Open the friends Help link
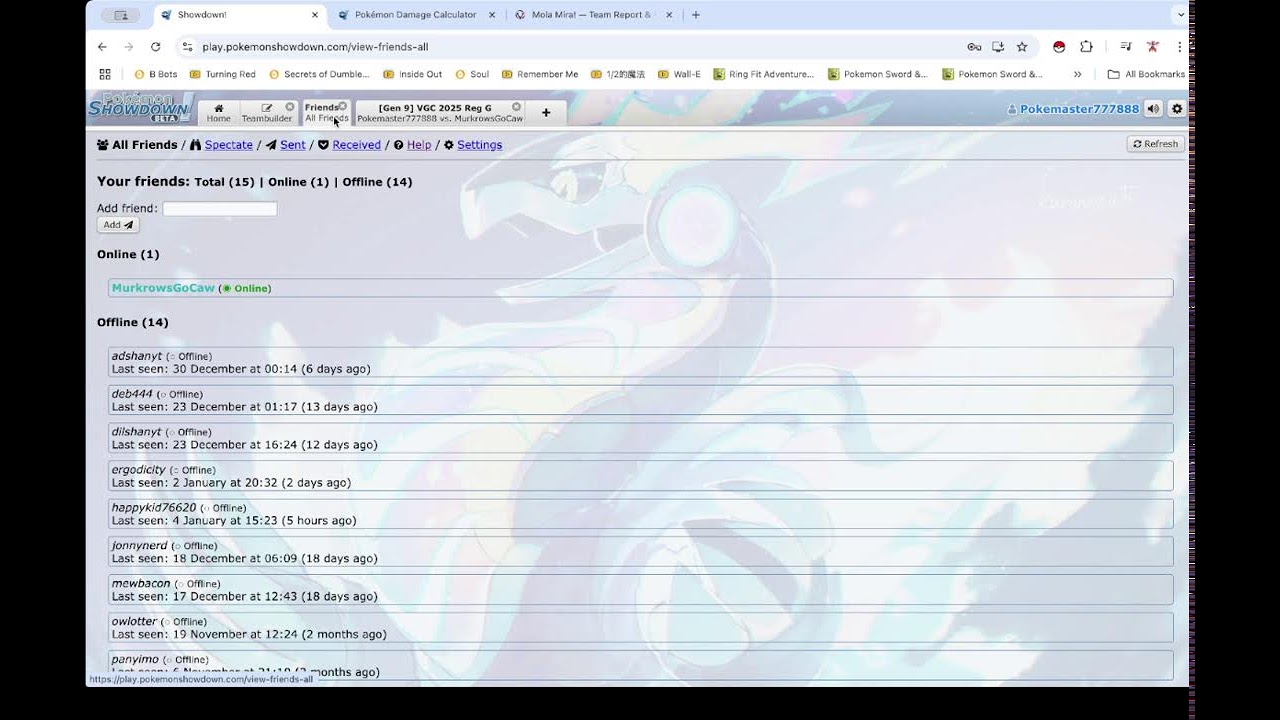Viewport: 1280px width, 720px height. click(419, 145)
